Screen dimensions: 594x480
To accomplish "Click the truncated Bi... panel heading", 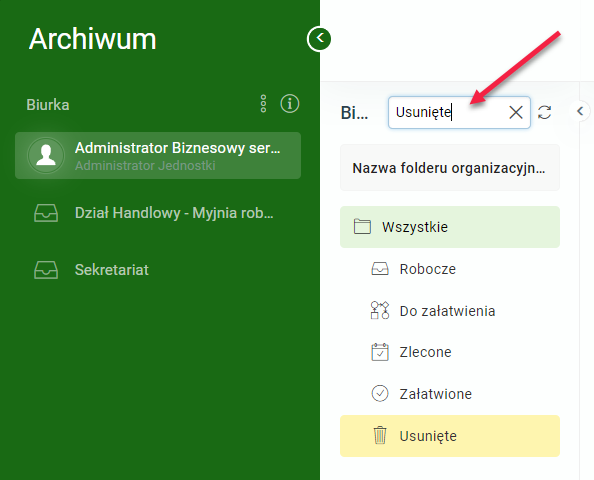I will [x=354, y=113].
